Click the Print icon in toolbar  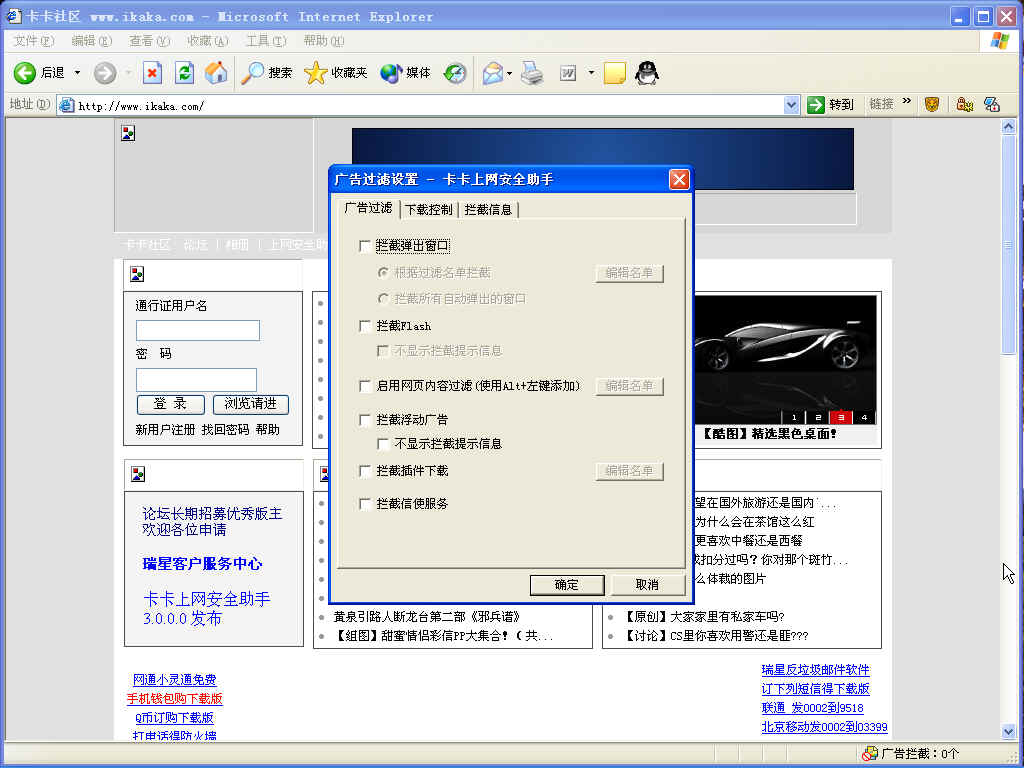point(532,72)
